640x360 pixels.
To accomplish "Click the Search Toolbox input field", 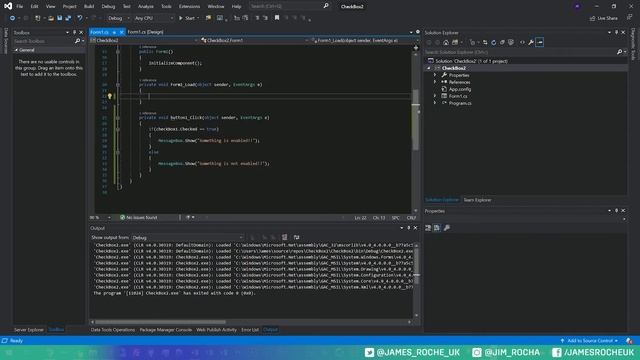I will pos(43,41).
